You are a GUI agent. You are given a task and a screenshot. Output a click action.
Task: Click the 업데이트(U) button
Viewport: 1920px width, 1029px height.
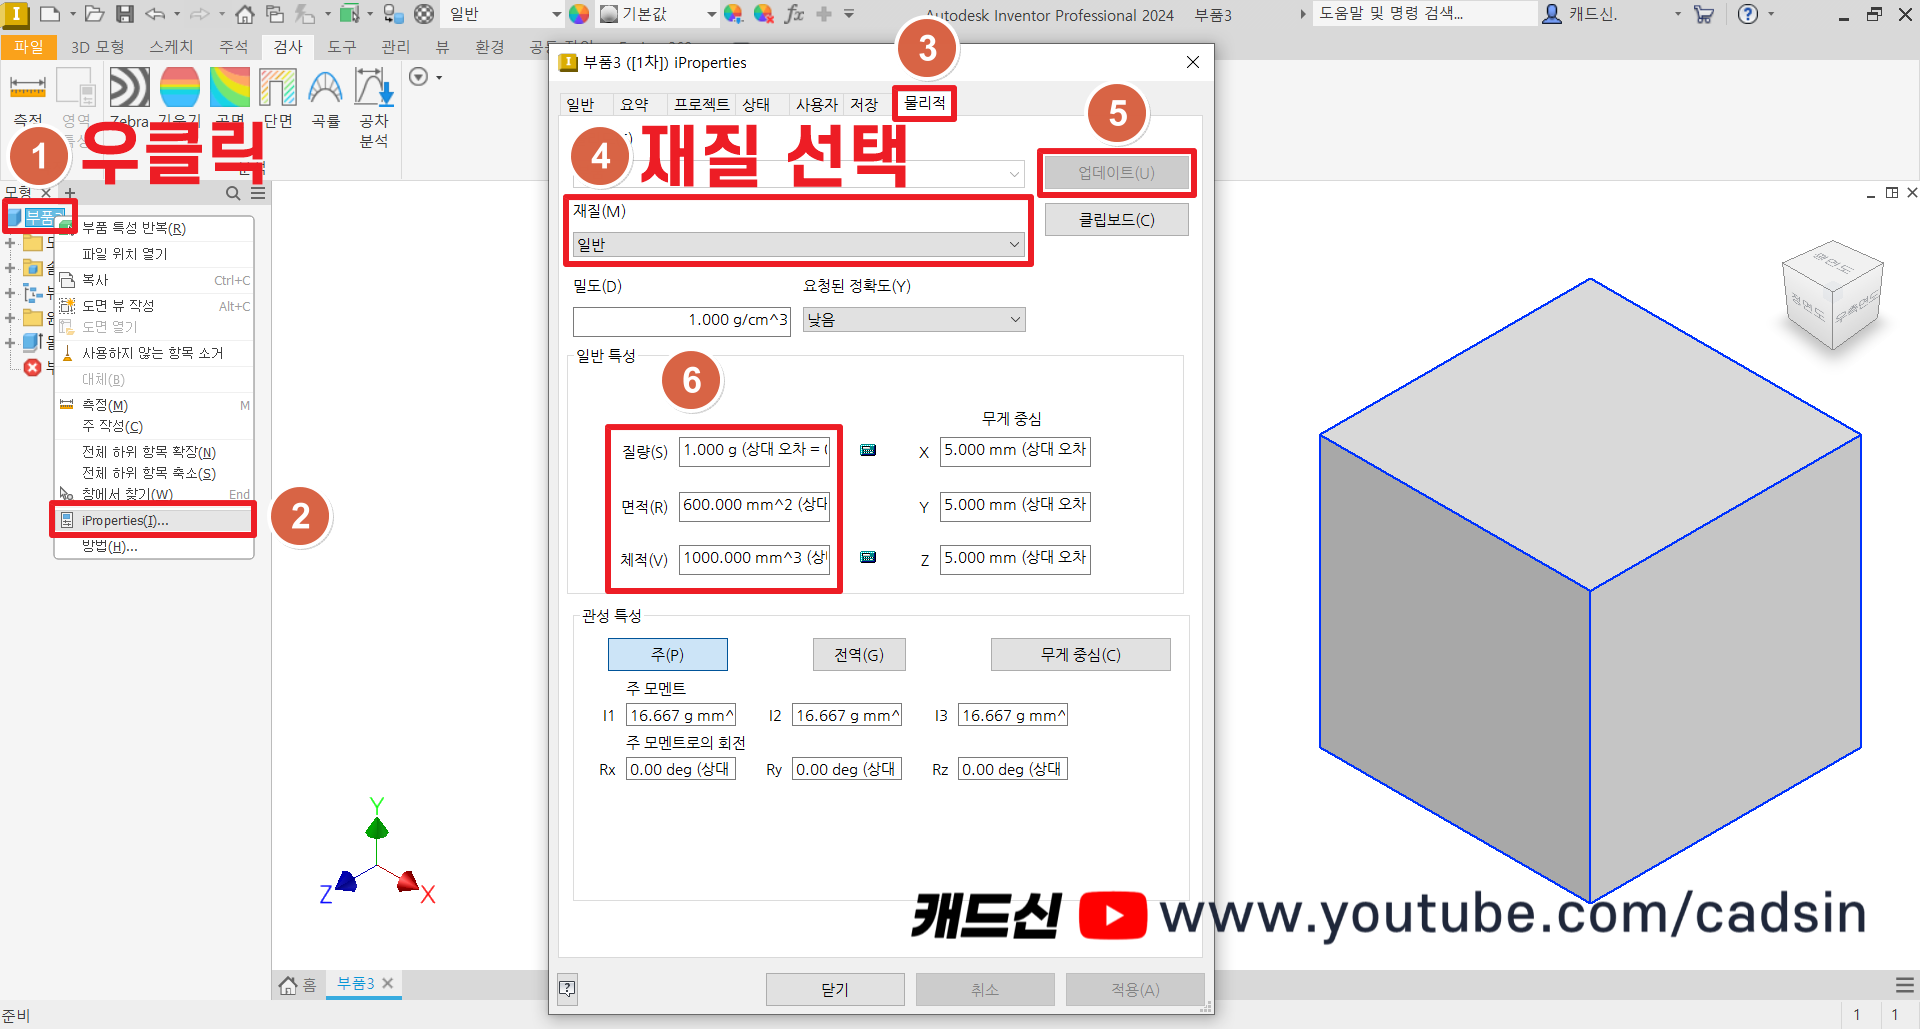point(1116,173)
